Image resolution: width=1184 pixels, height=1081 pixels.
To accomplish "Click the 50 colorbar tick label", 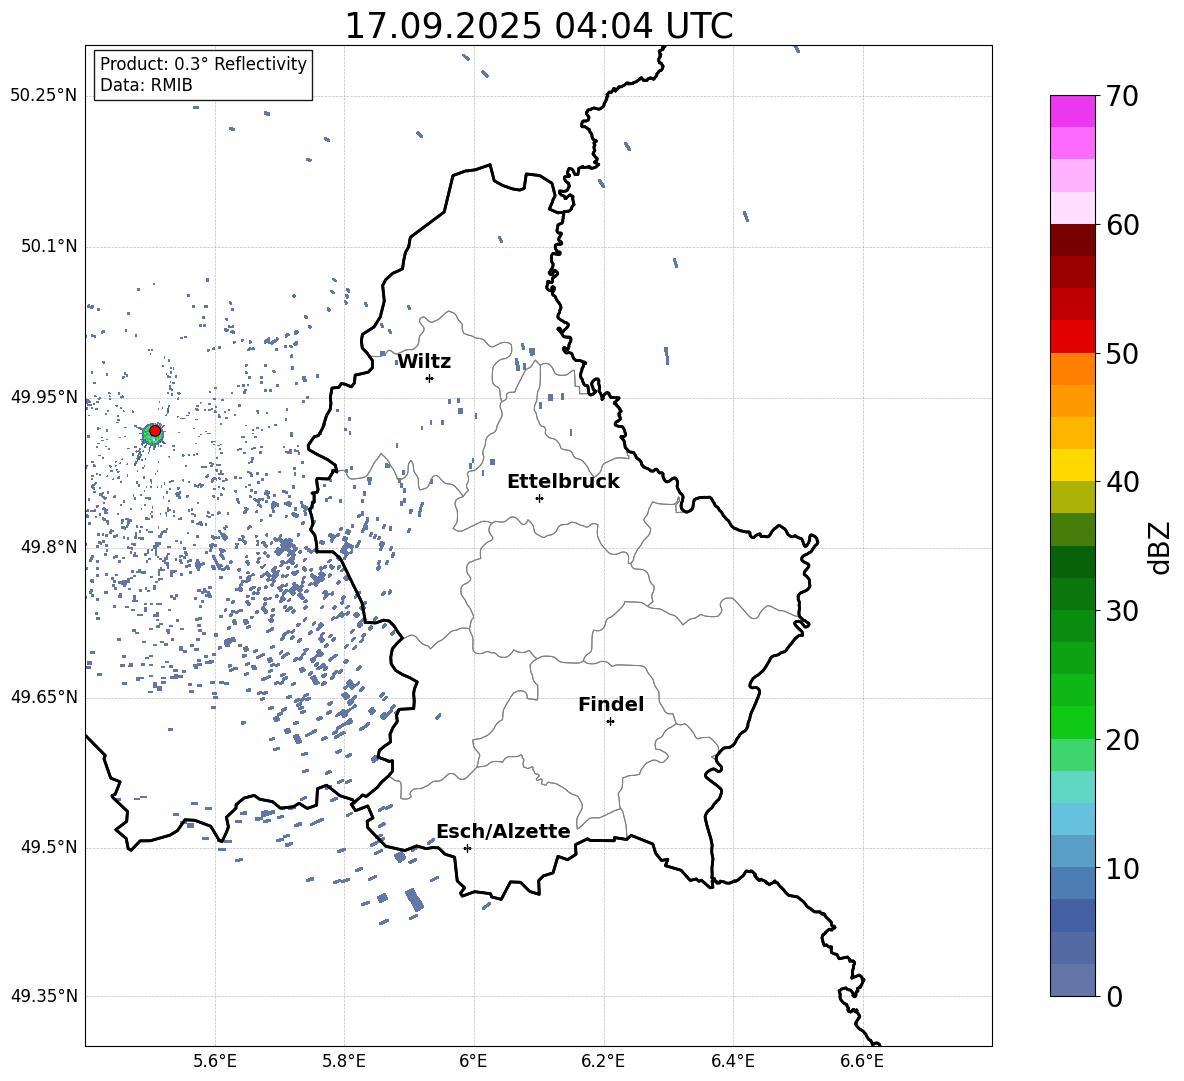I will click(1122, 354).
